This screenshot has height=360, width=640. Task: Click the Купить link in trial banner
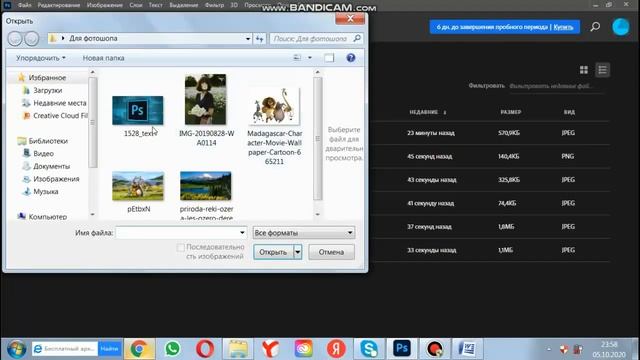563,27
